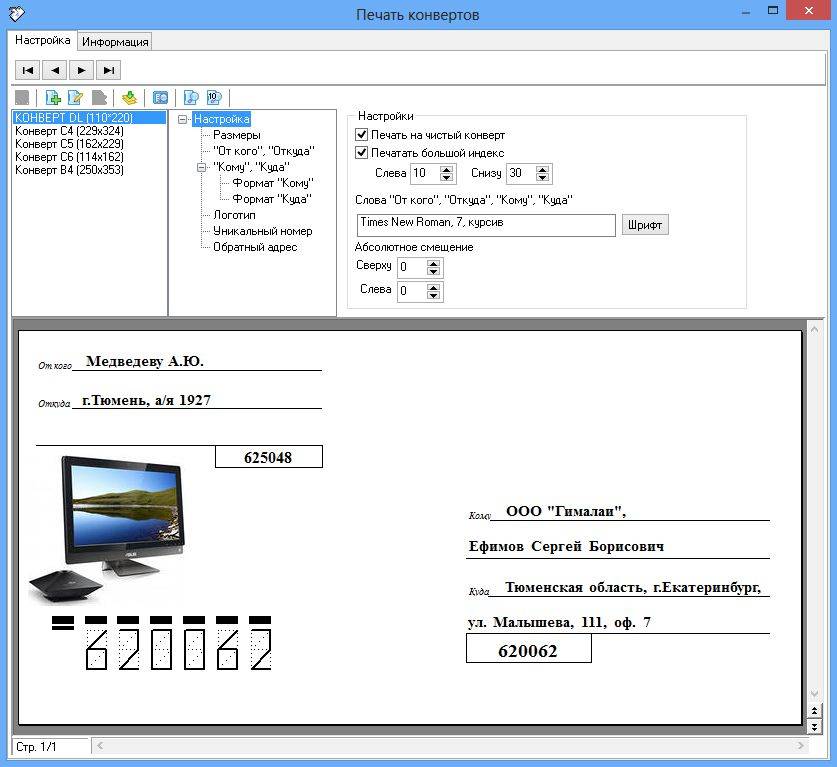Click the greyed-out delete template icon
The image size is (837, 767).
(99, 98)
